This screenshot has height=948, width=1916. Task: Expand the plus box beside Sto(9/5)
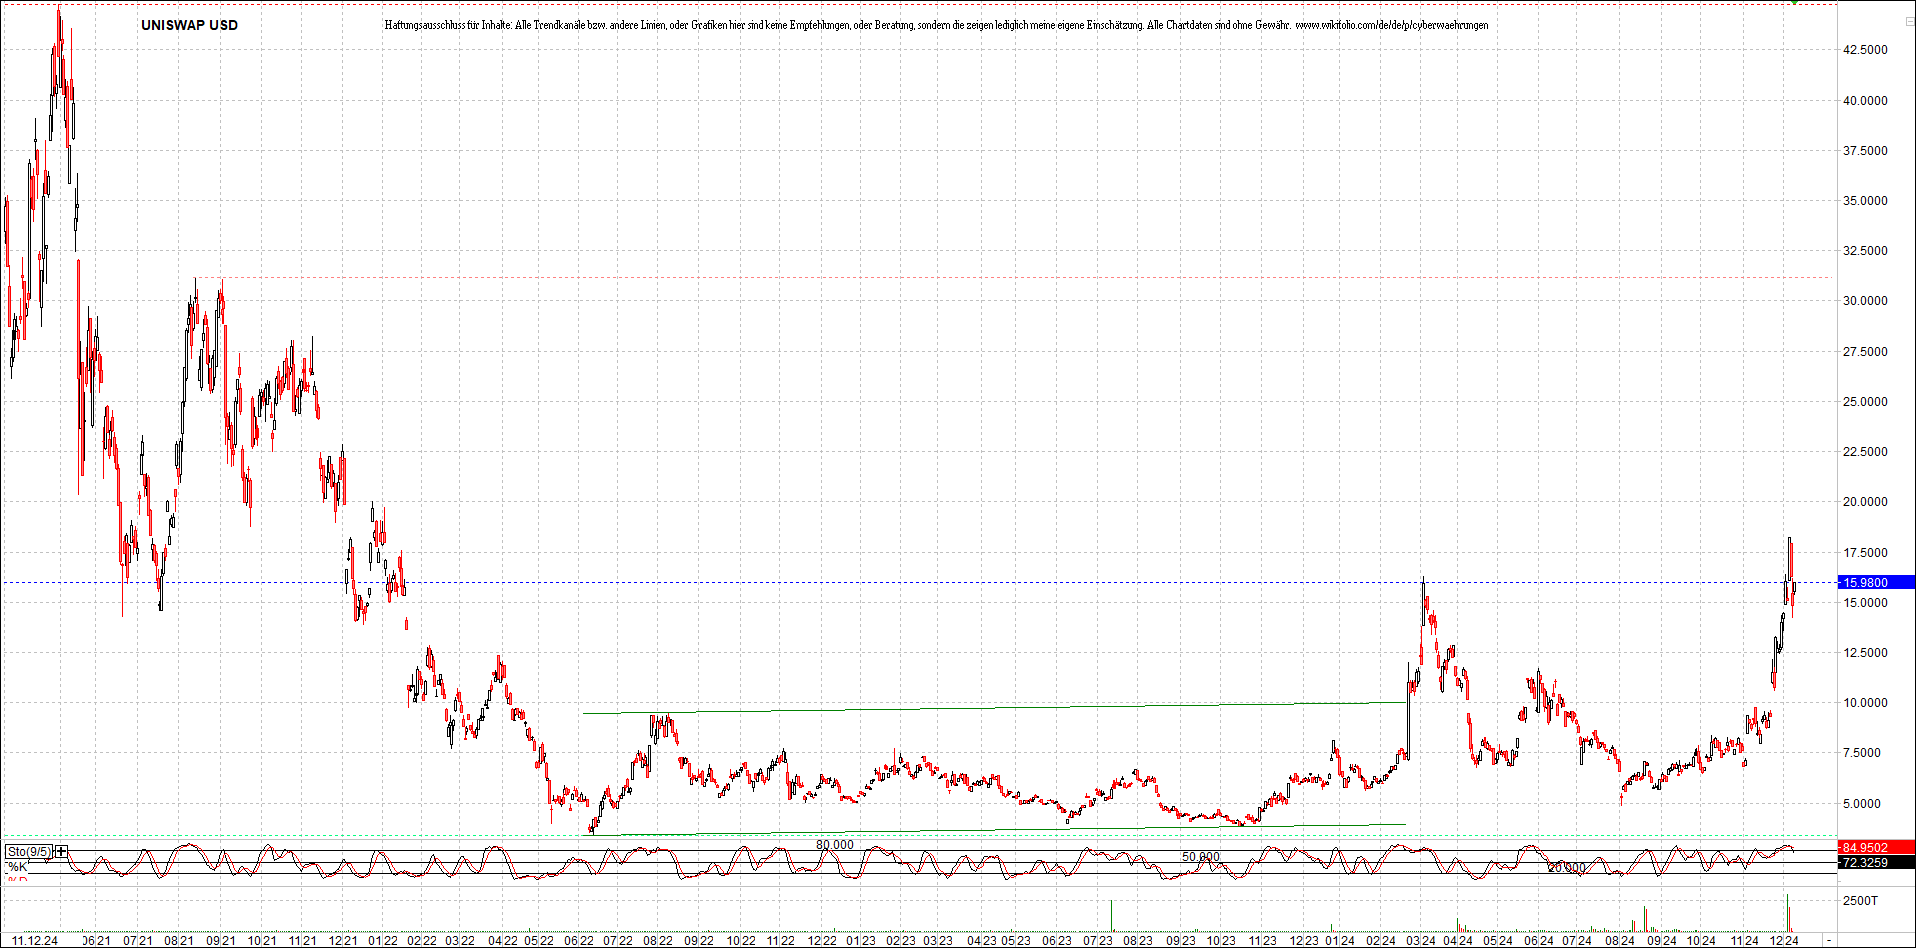click(x=62, y=852)
